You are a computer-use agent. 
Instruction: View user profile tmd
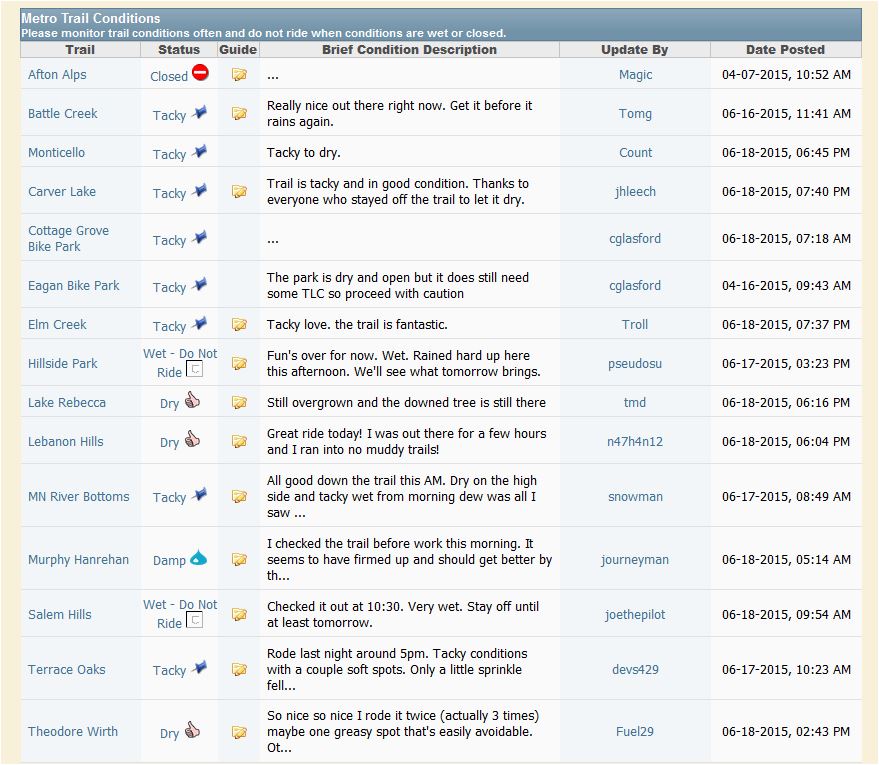pyautogui.click(x=635, y=402)
